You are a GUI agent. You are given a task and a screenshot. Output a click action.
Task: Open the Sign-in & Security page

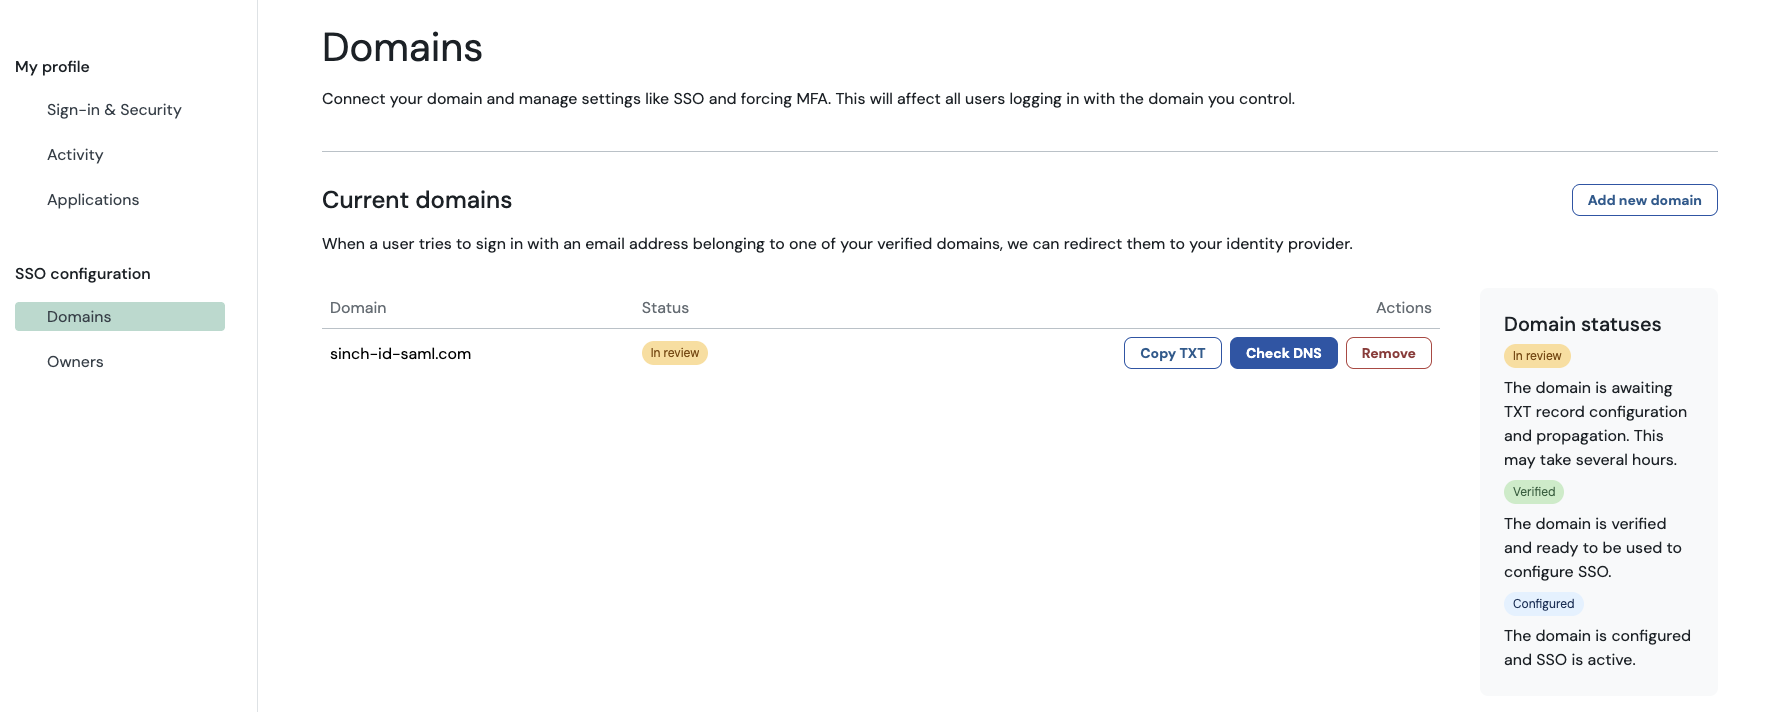click(x=114, y=110)
